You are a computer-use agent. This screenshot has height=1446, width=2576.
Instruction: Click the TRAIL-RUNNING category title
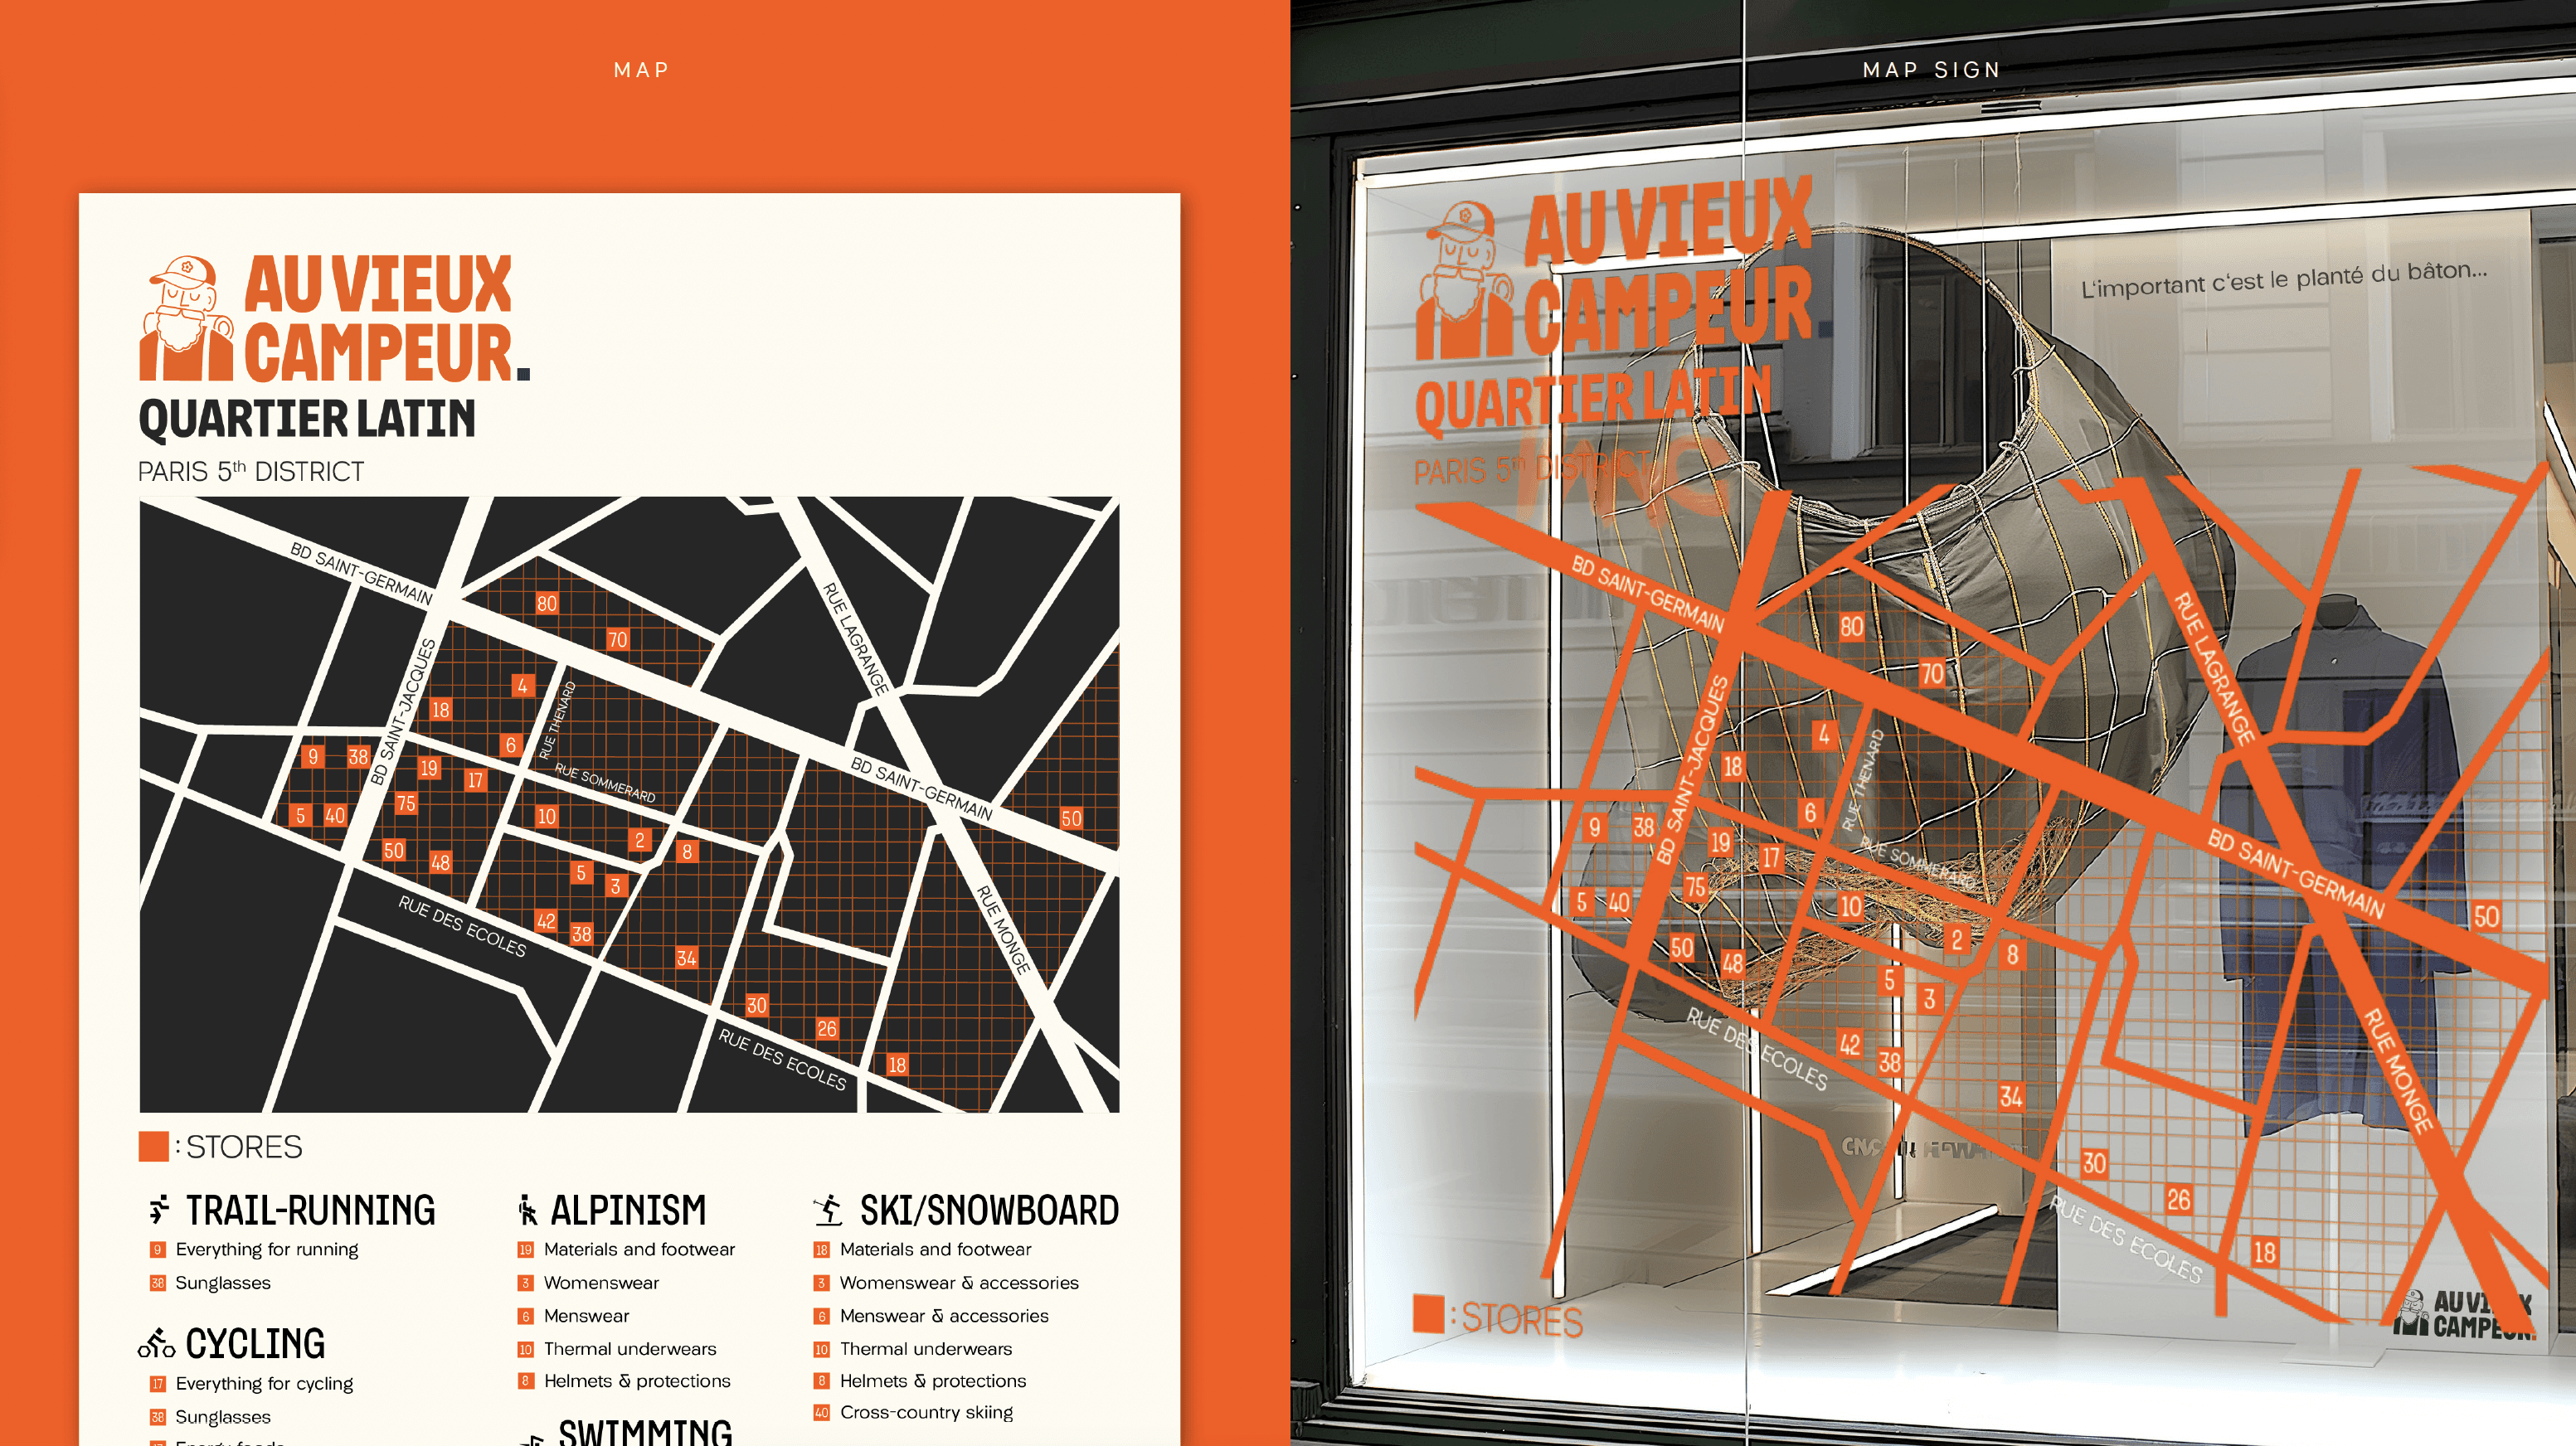click(x=310, y=1210)
